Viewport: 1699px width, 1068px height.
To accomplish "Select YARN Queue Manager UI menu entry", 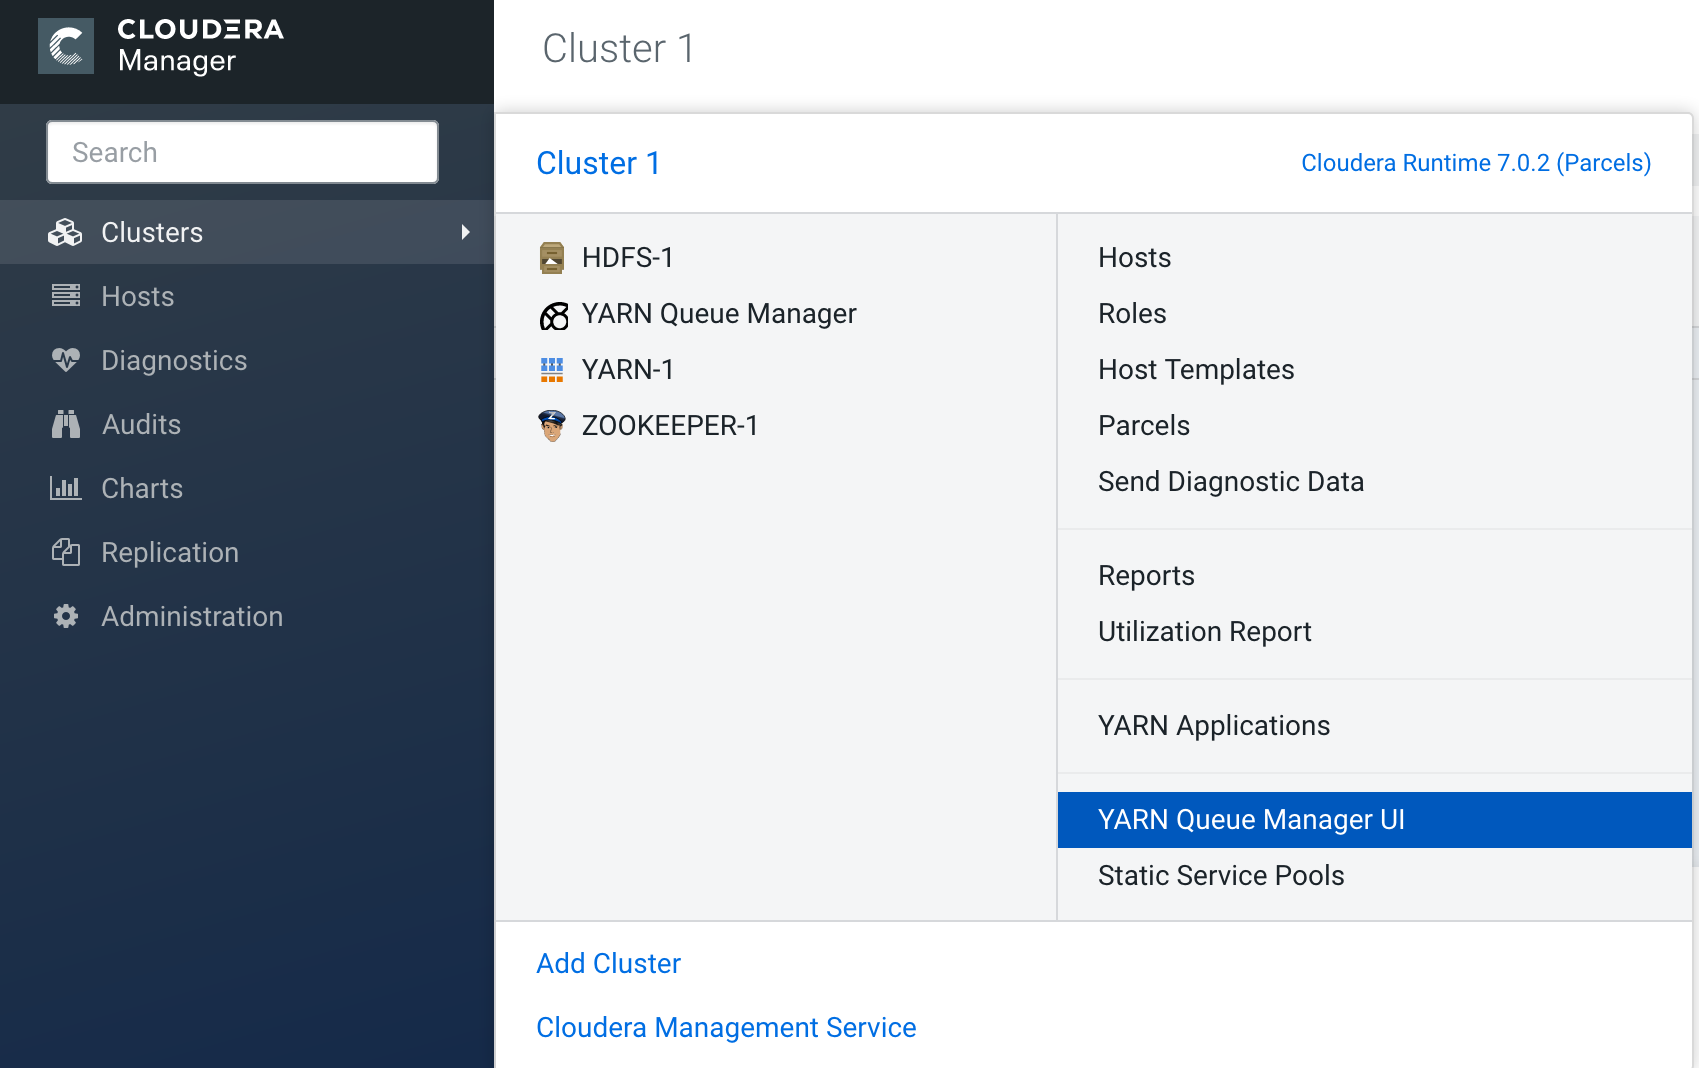I will [1251, 820].
